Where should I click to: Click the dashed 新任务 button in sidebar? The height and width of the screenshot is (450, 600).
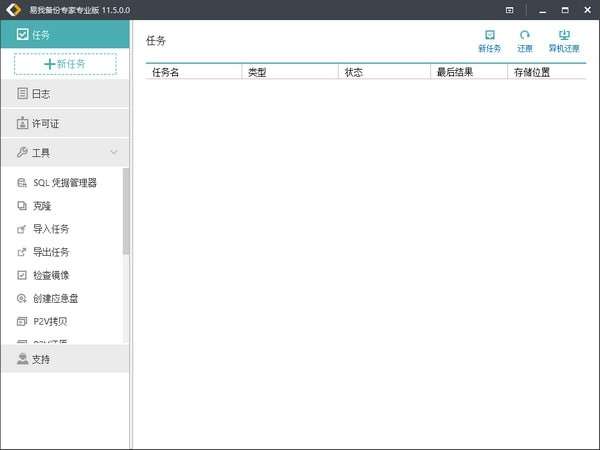click(x=65, y=64)
